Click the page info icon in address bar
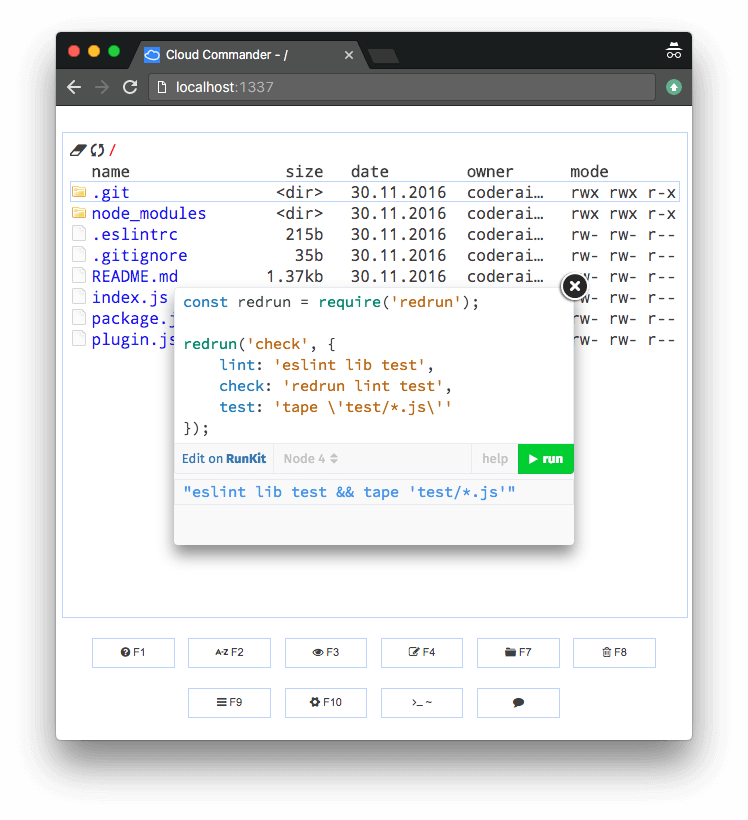748x820 pixels. point(162,87)
